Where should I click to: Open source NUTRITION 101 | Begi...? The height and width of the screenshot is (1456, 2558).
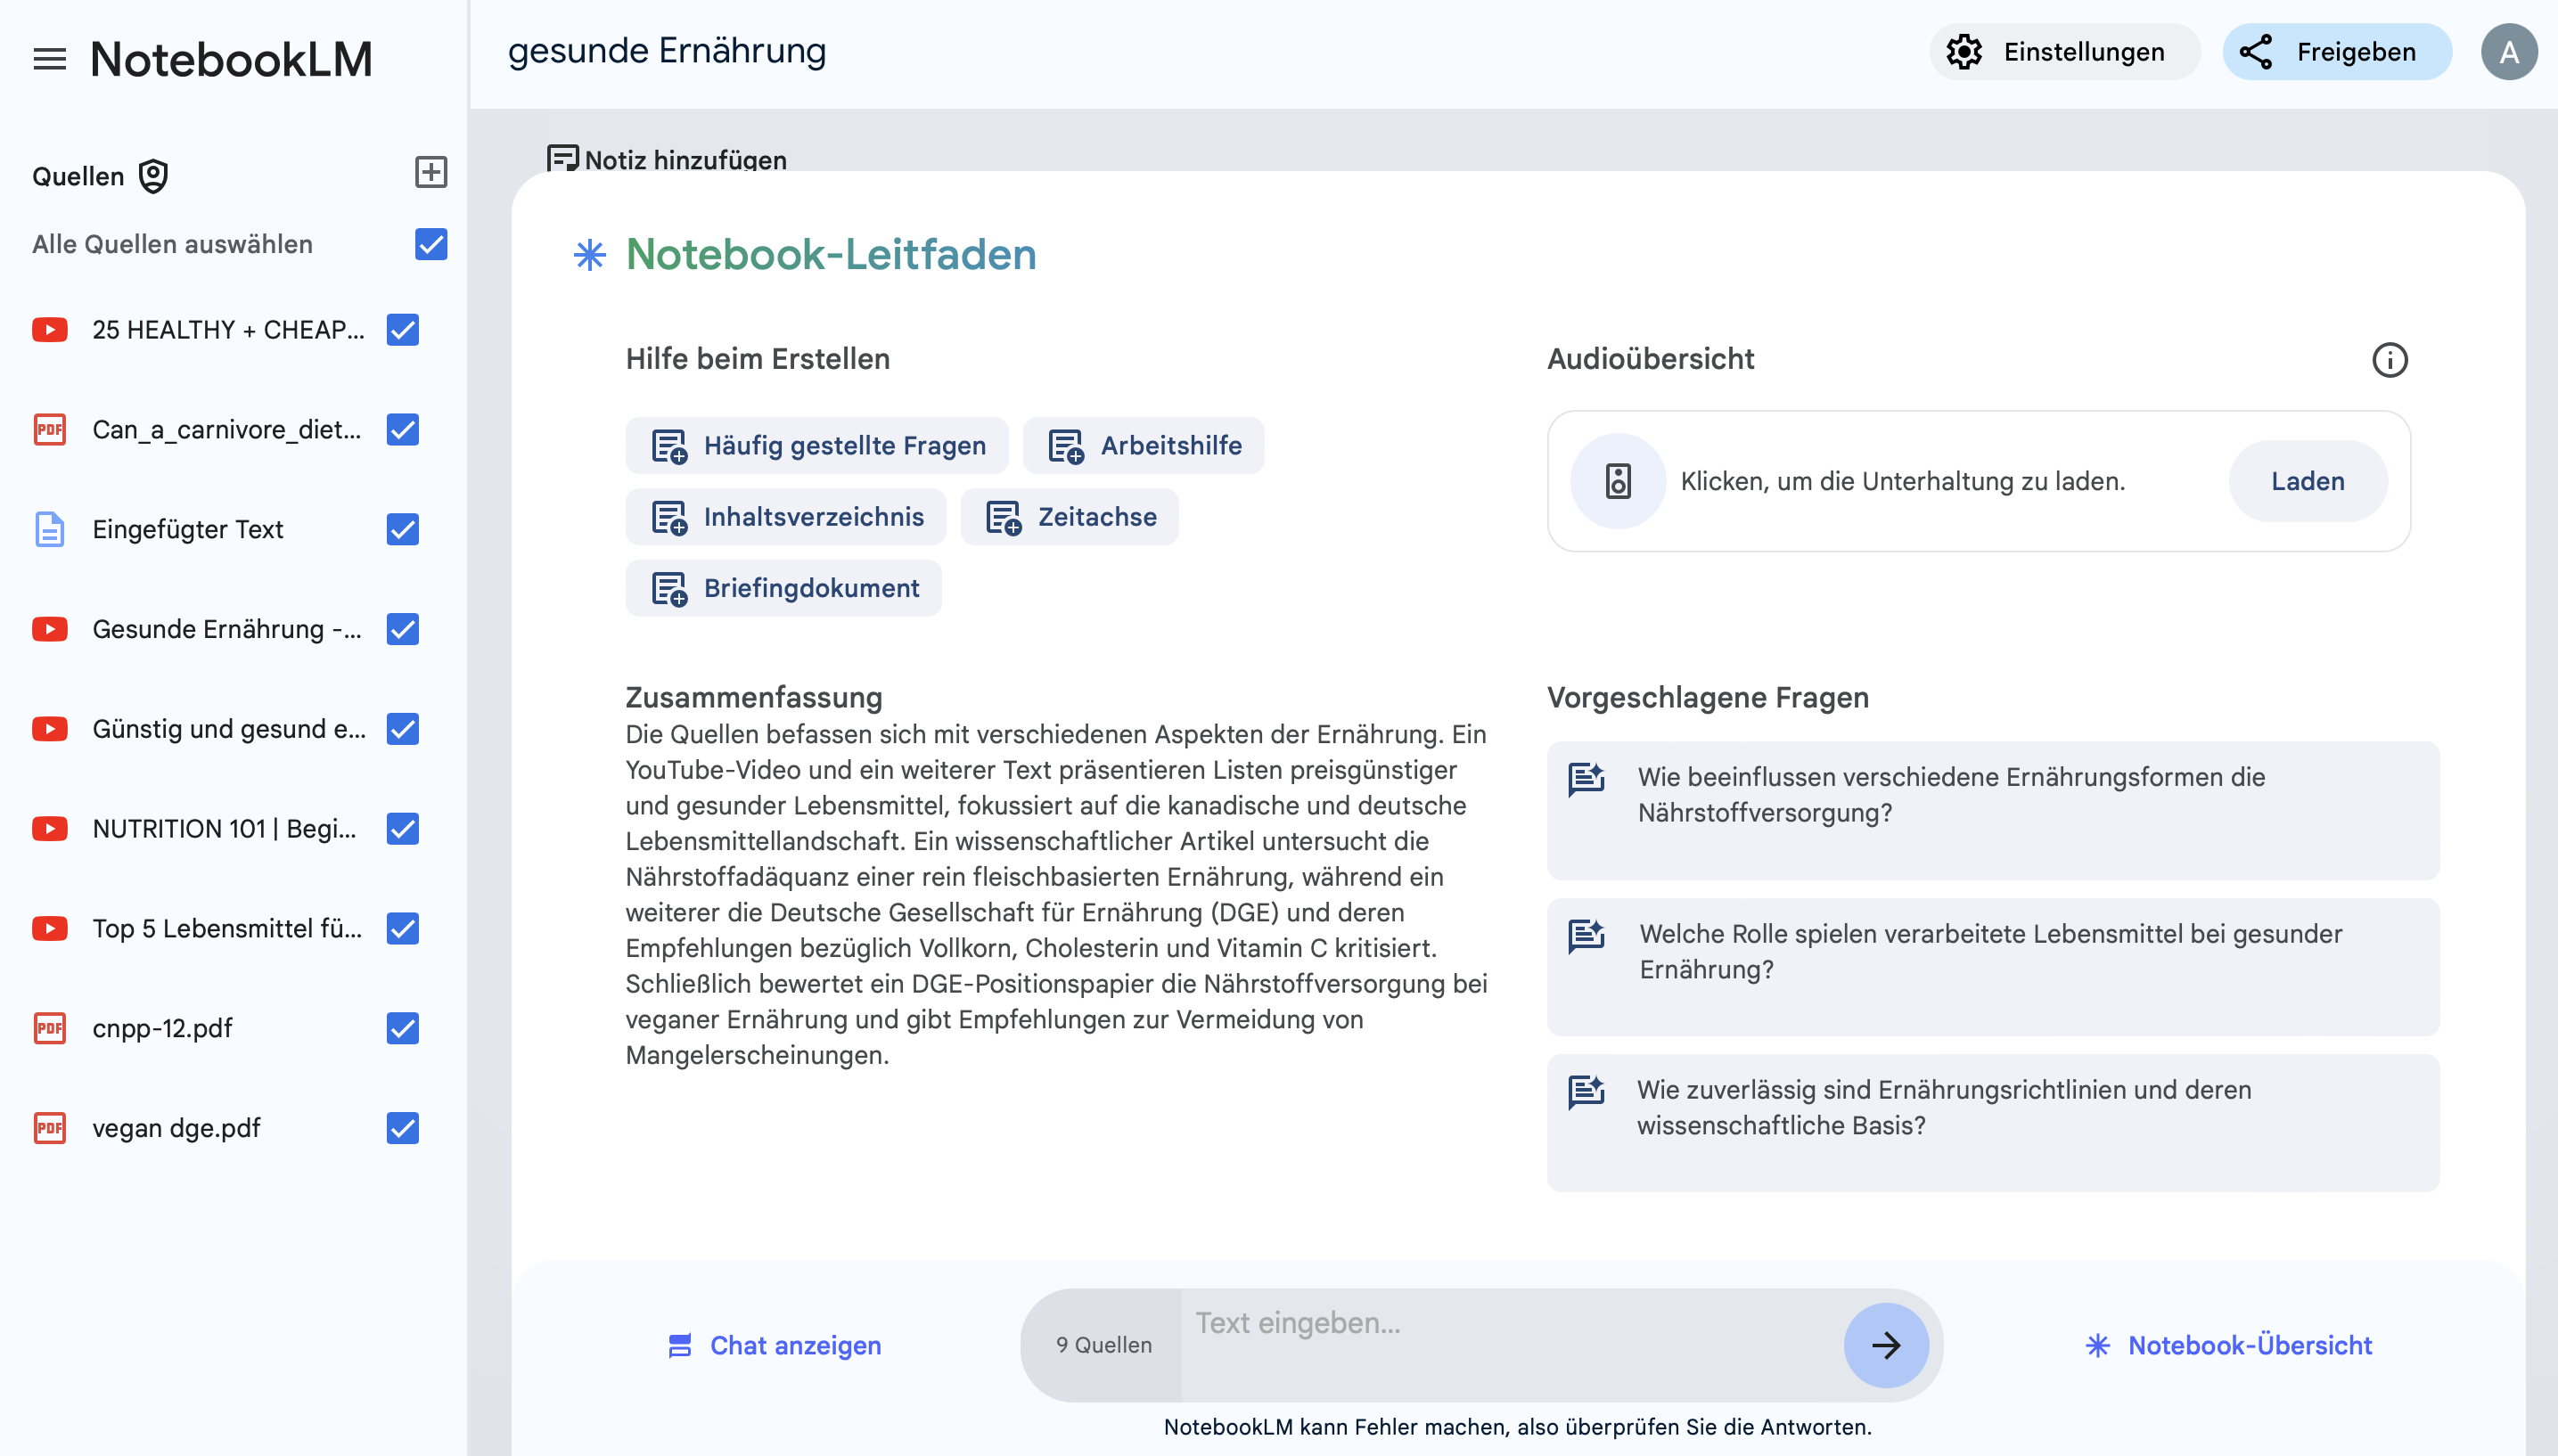[x=224, y=829]
